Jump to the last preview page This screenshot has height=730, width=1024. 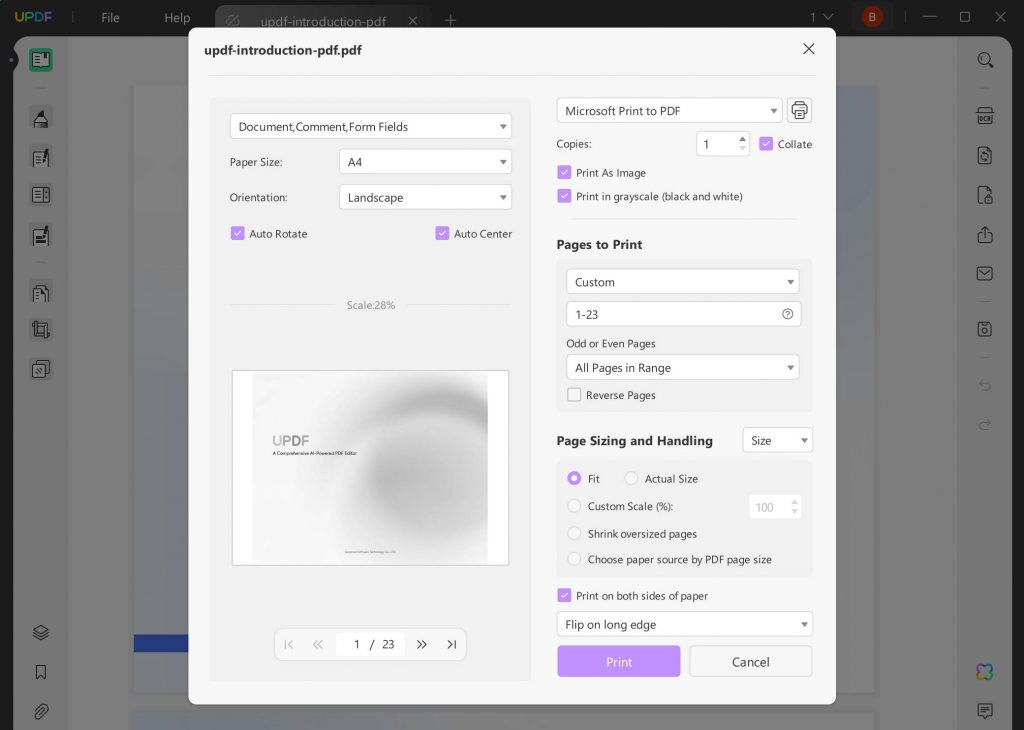point(451,644)
